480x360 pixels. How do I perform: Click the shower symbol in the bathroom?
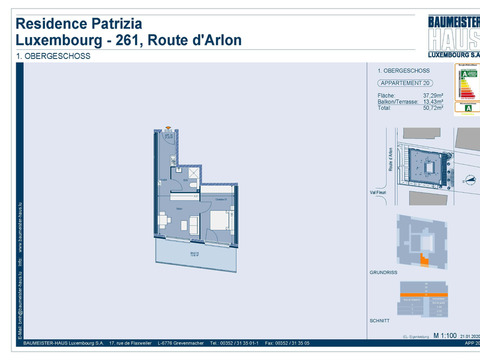[x=194, y=173]
